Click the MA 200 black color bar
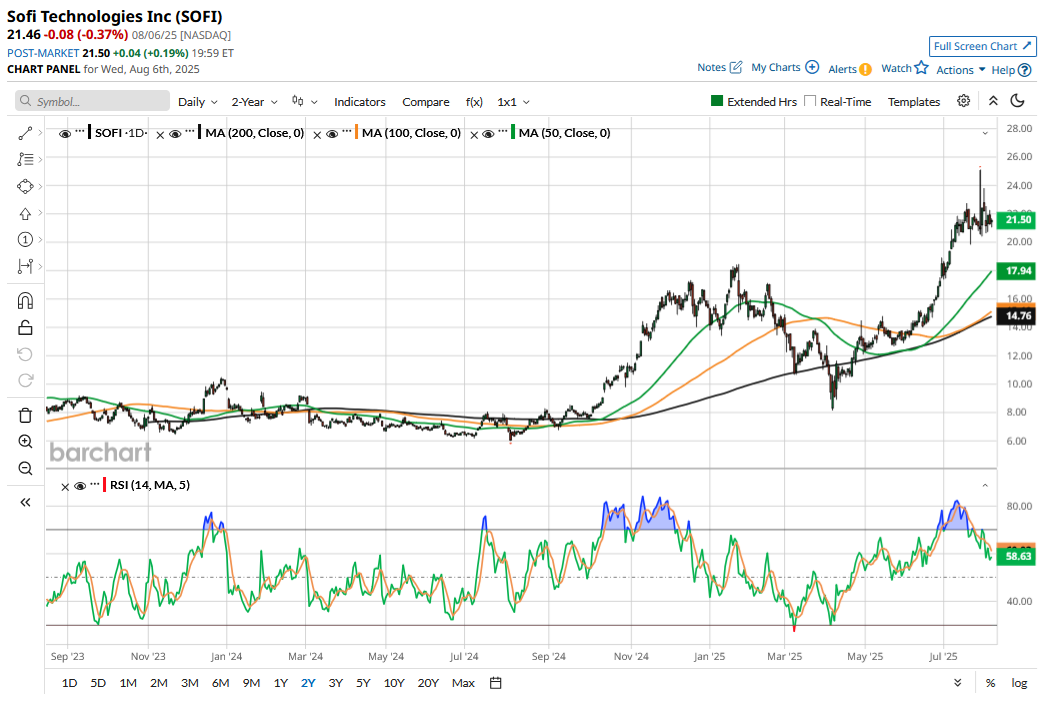Viewport: 1047px width, 702px height. pos(200,132)
